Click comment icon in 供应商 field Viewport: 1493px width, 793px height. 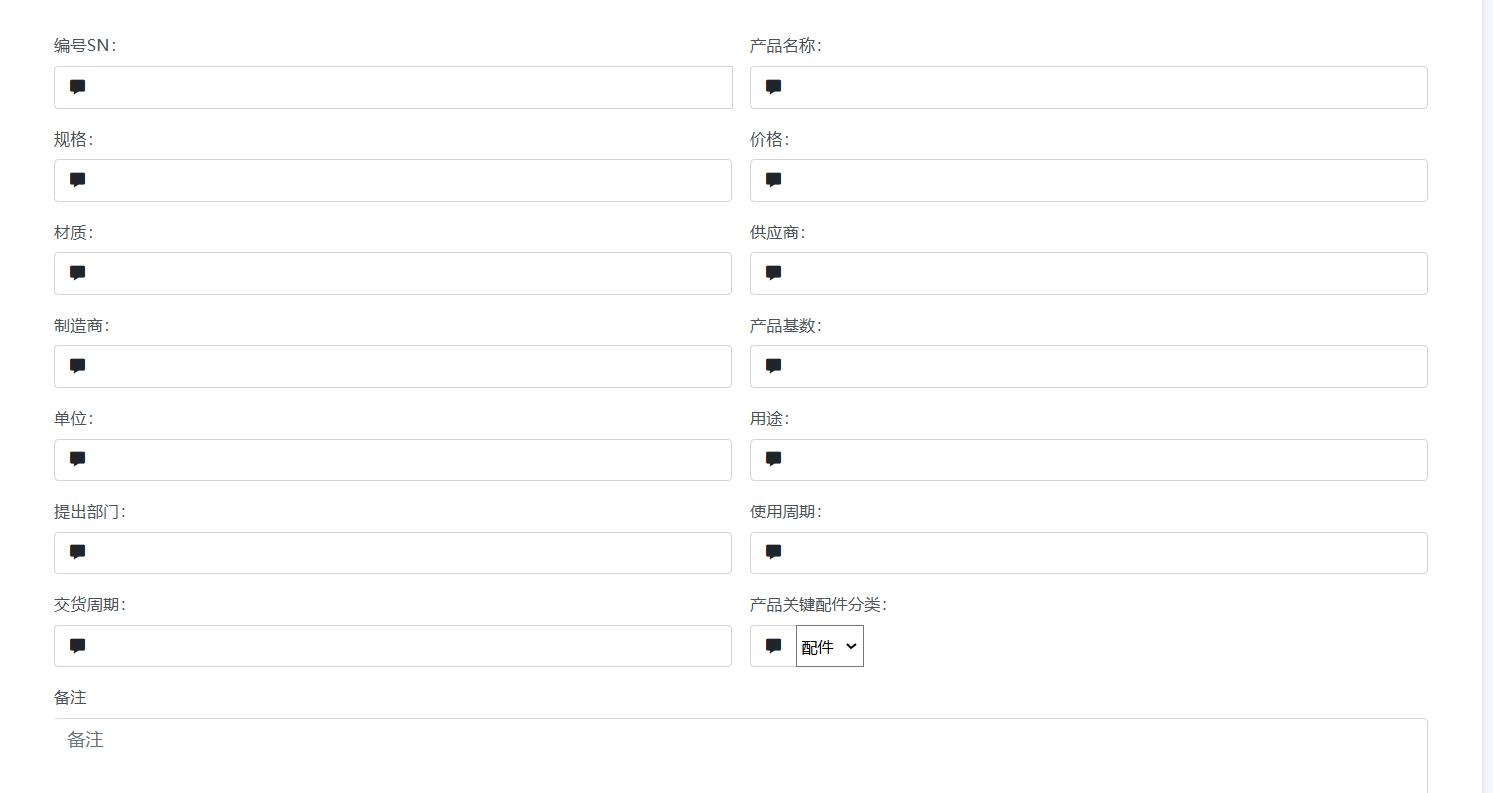(773, 273)
